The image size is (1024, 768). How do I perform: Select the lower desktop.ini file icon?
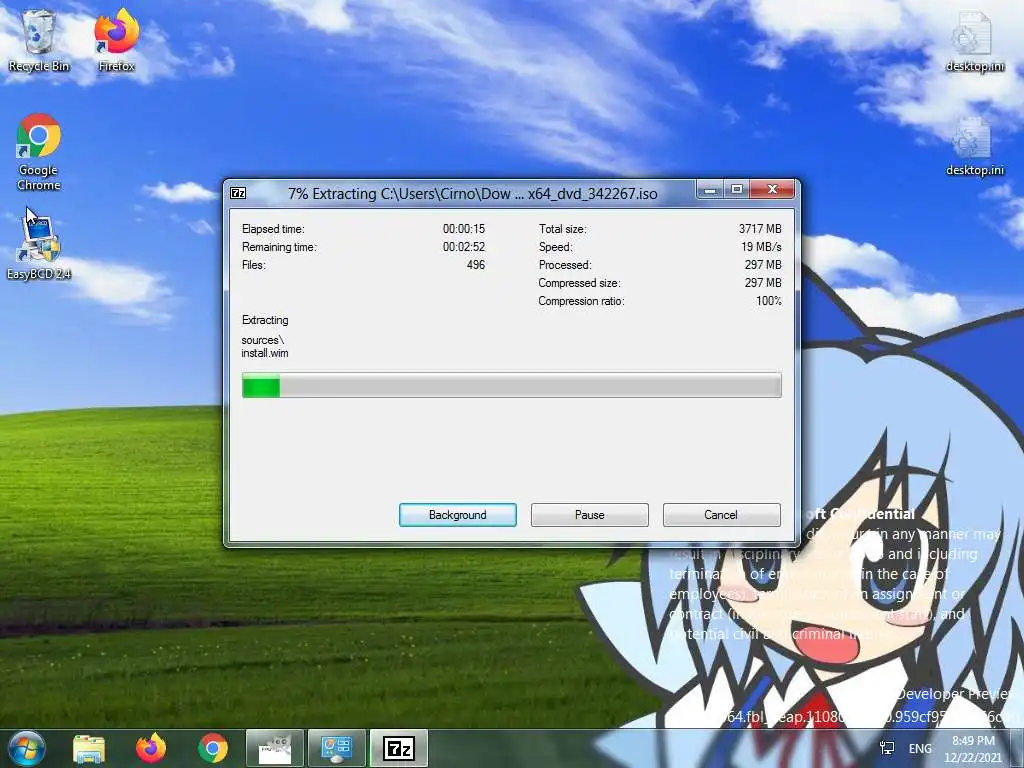(974, 146)
